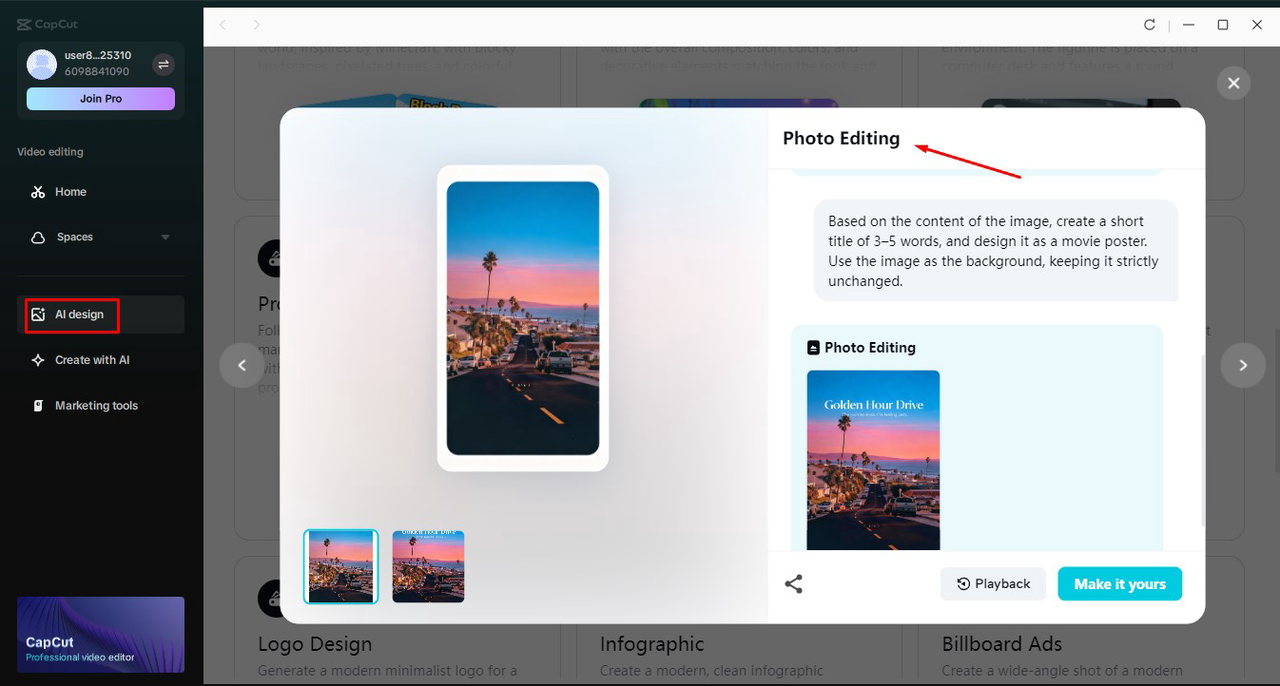Click the user profile avatar

pyautogui.click(x=41, y=64)
